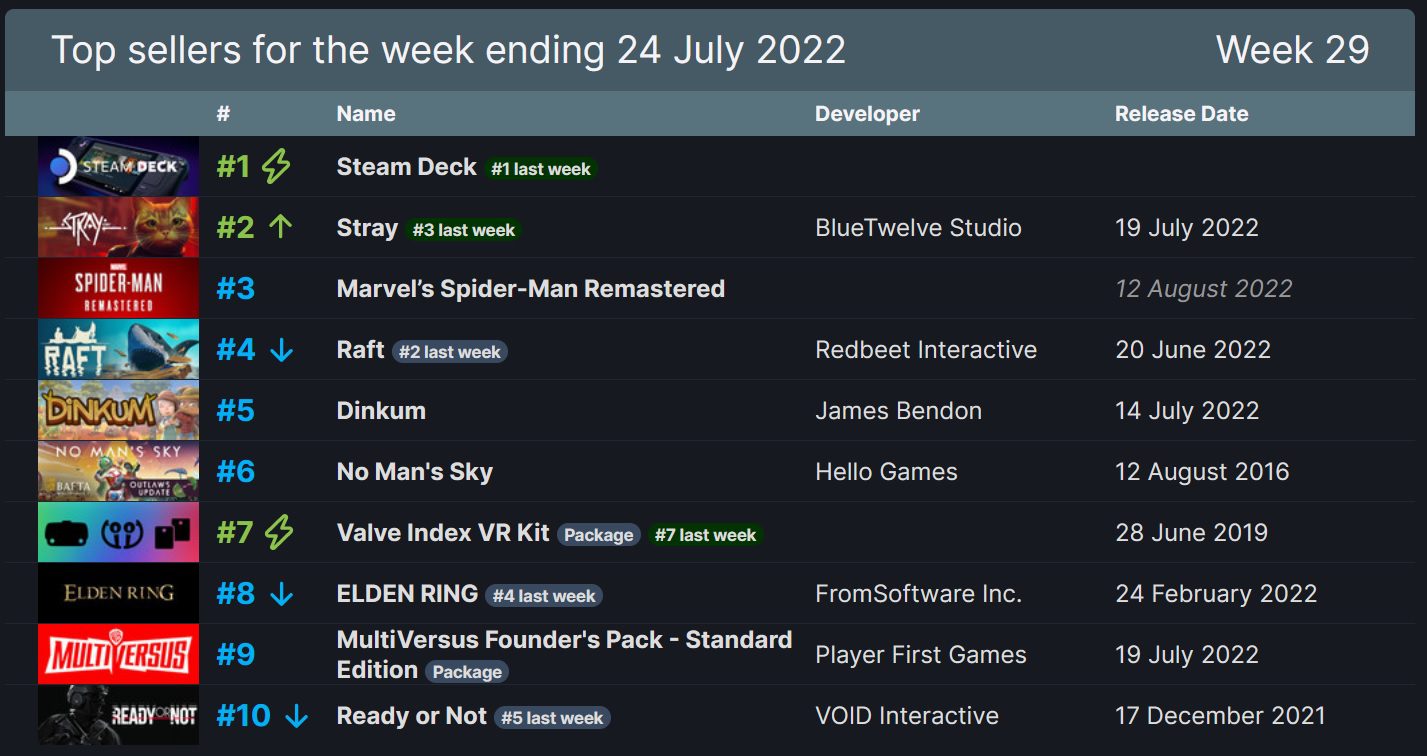
Task: Sort by the Developer column header
Action: (x=867, y=114)
